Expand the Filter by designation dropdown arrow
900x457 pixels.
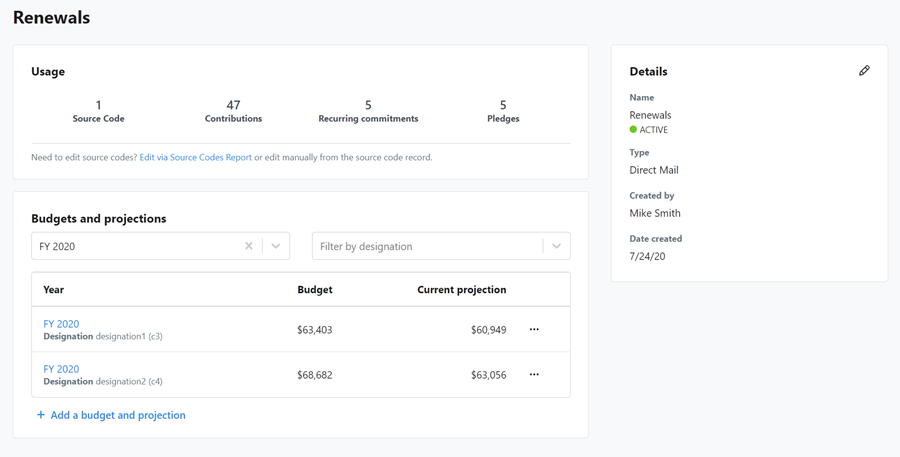point(556,246)
